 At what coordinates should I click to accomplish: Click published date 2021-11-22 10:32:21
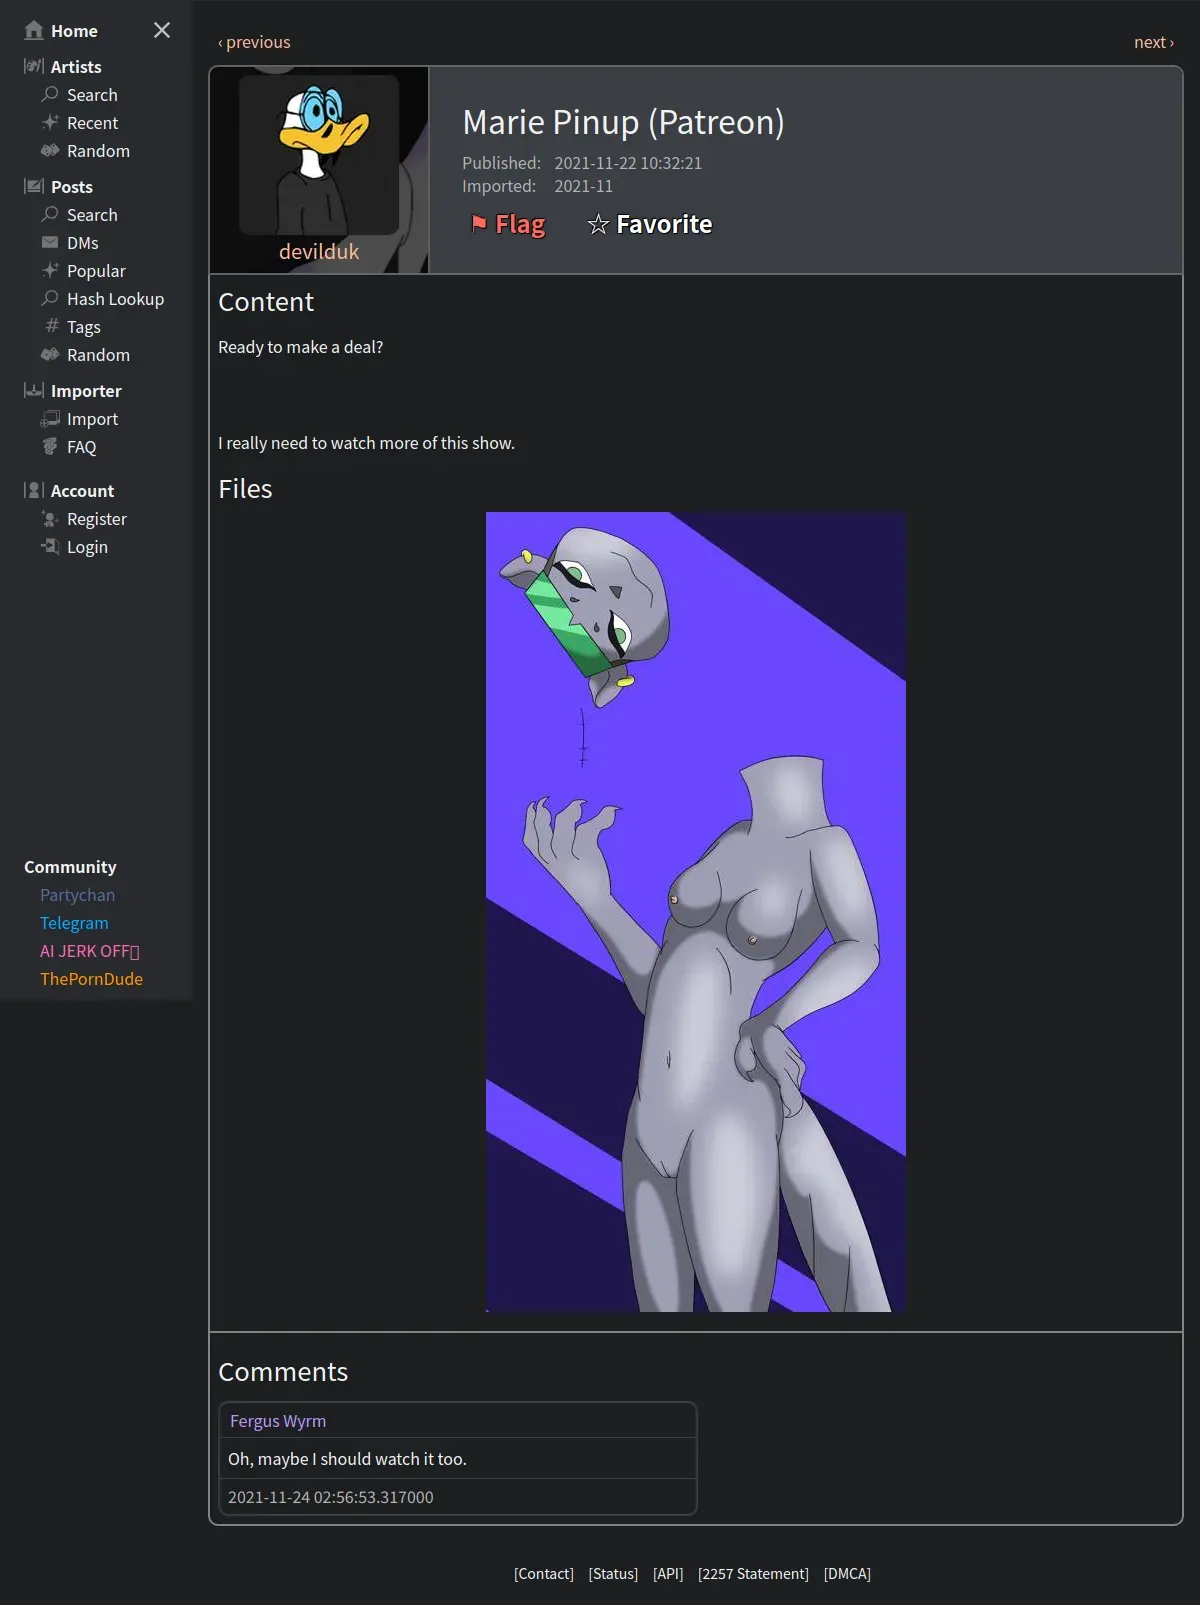pyautogui.click(x=628, y=163)
